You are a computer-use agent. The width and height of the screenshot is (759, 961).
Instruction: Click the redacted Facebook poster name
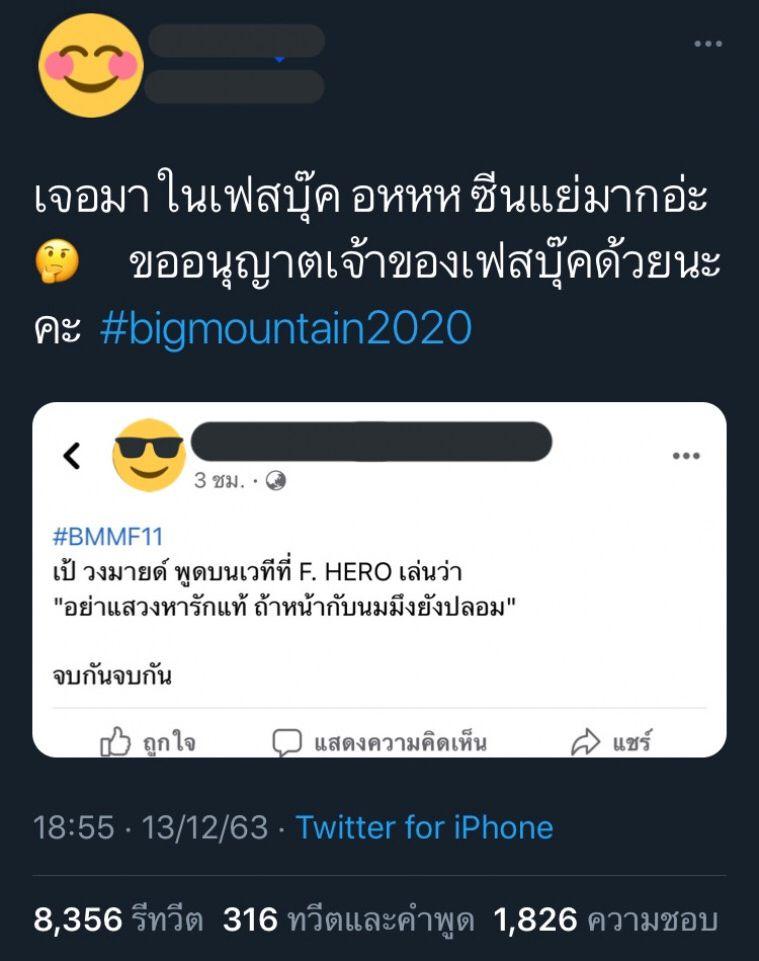coord(371,441)
